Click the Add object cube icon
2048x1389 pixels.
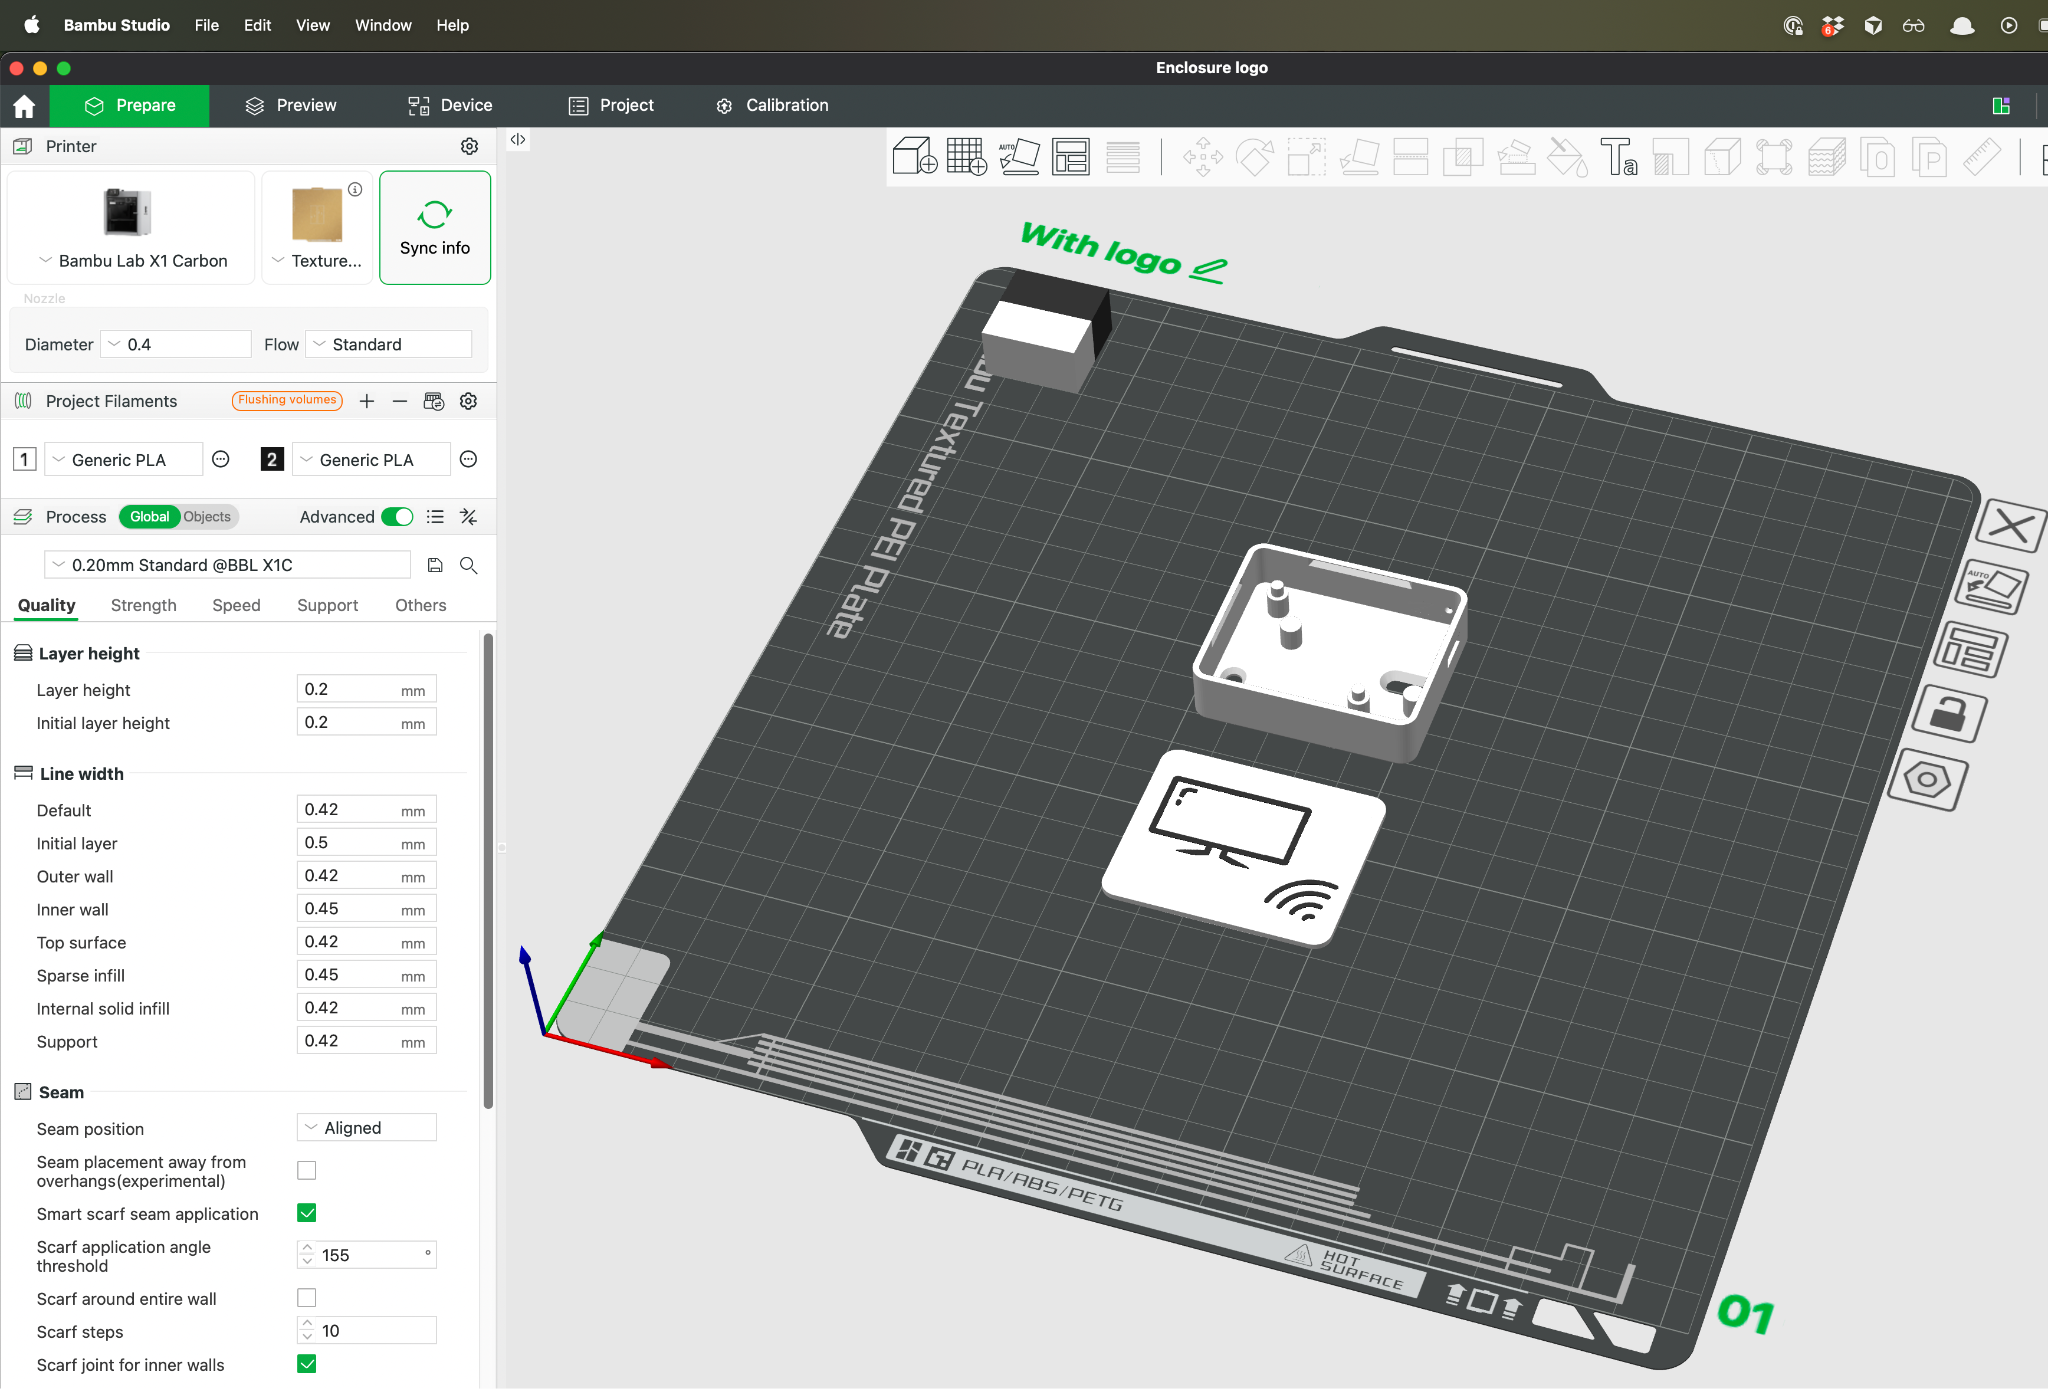coord(913,157)
